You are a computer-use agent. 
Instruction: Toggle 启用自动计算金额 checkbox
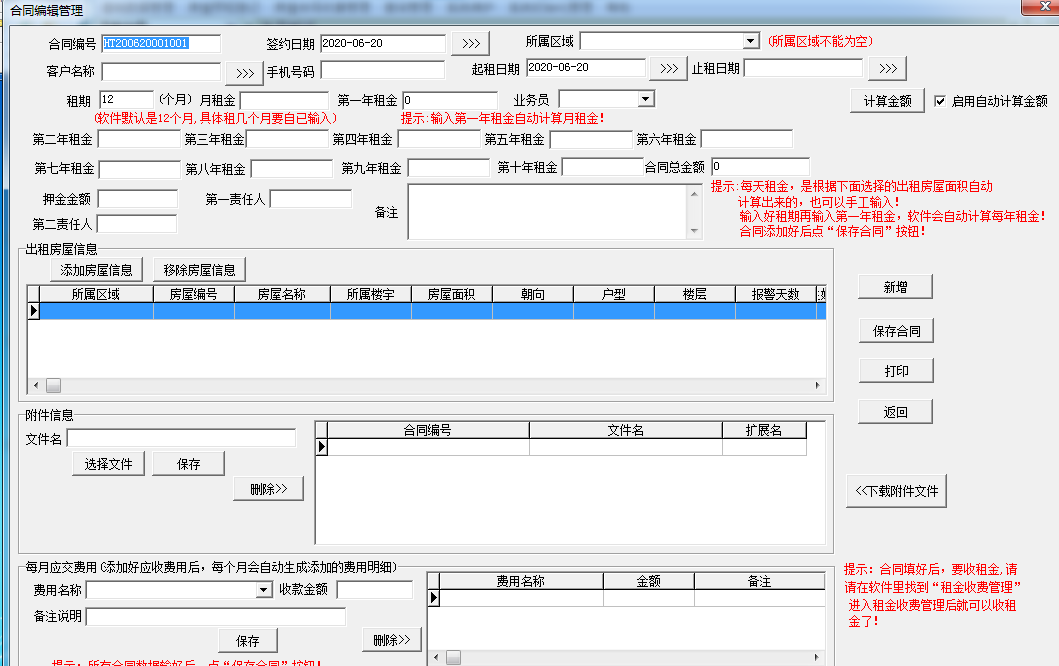939,101
